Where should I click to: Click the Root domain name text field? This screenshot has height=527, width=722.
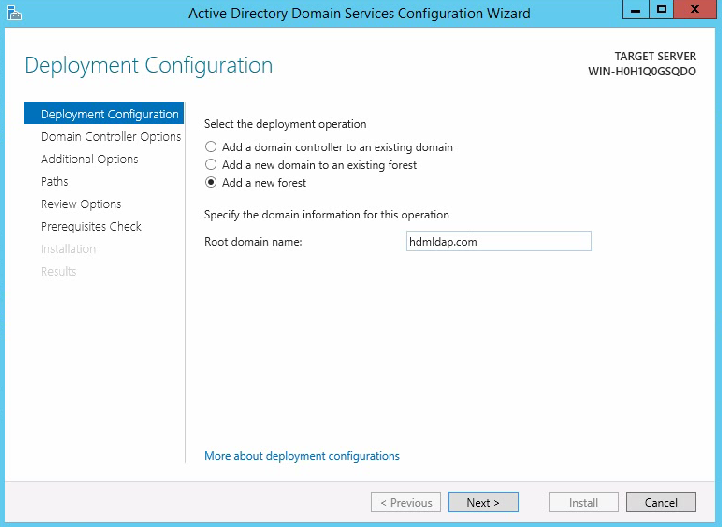coord(499,241)
